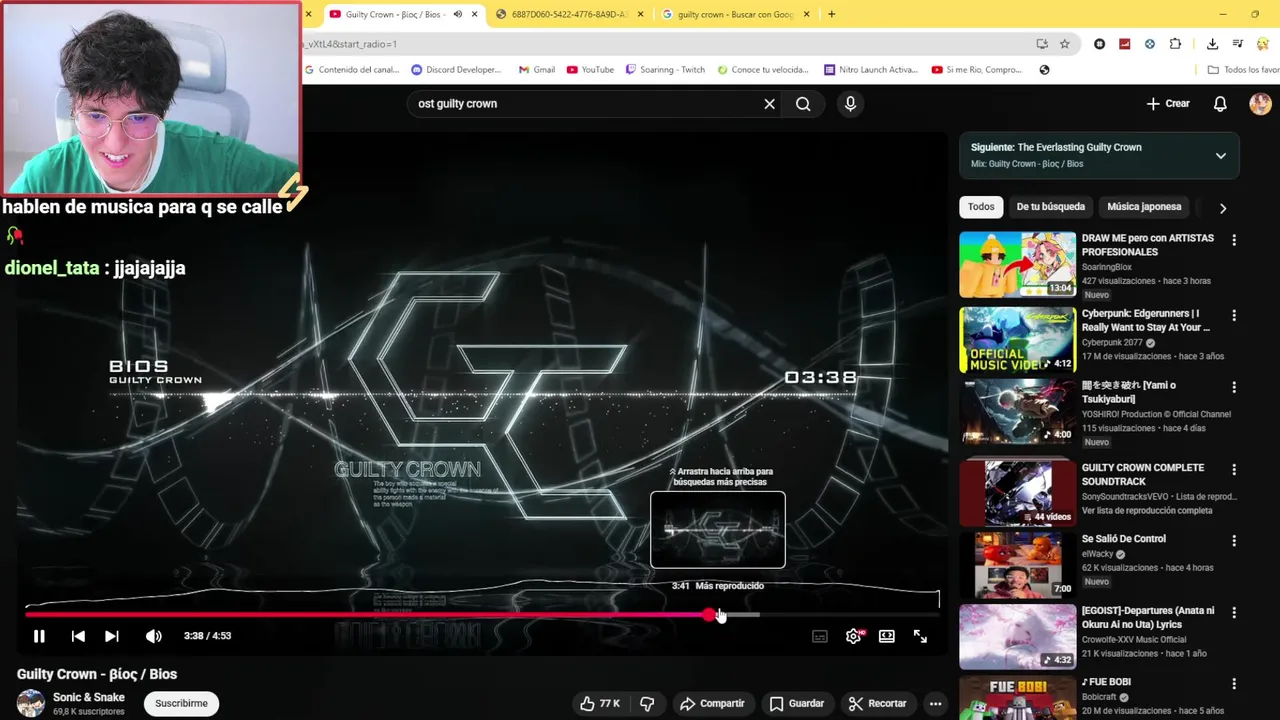The height and width of the screenshot is (720, 1280).
Task: Open options for FUE BOBI video
Action: point(1234,684)
